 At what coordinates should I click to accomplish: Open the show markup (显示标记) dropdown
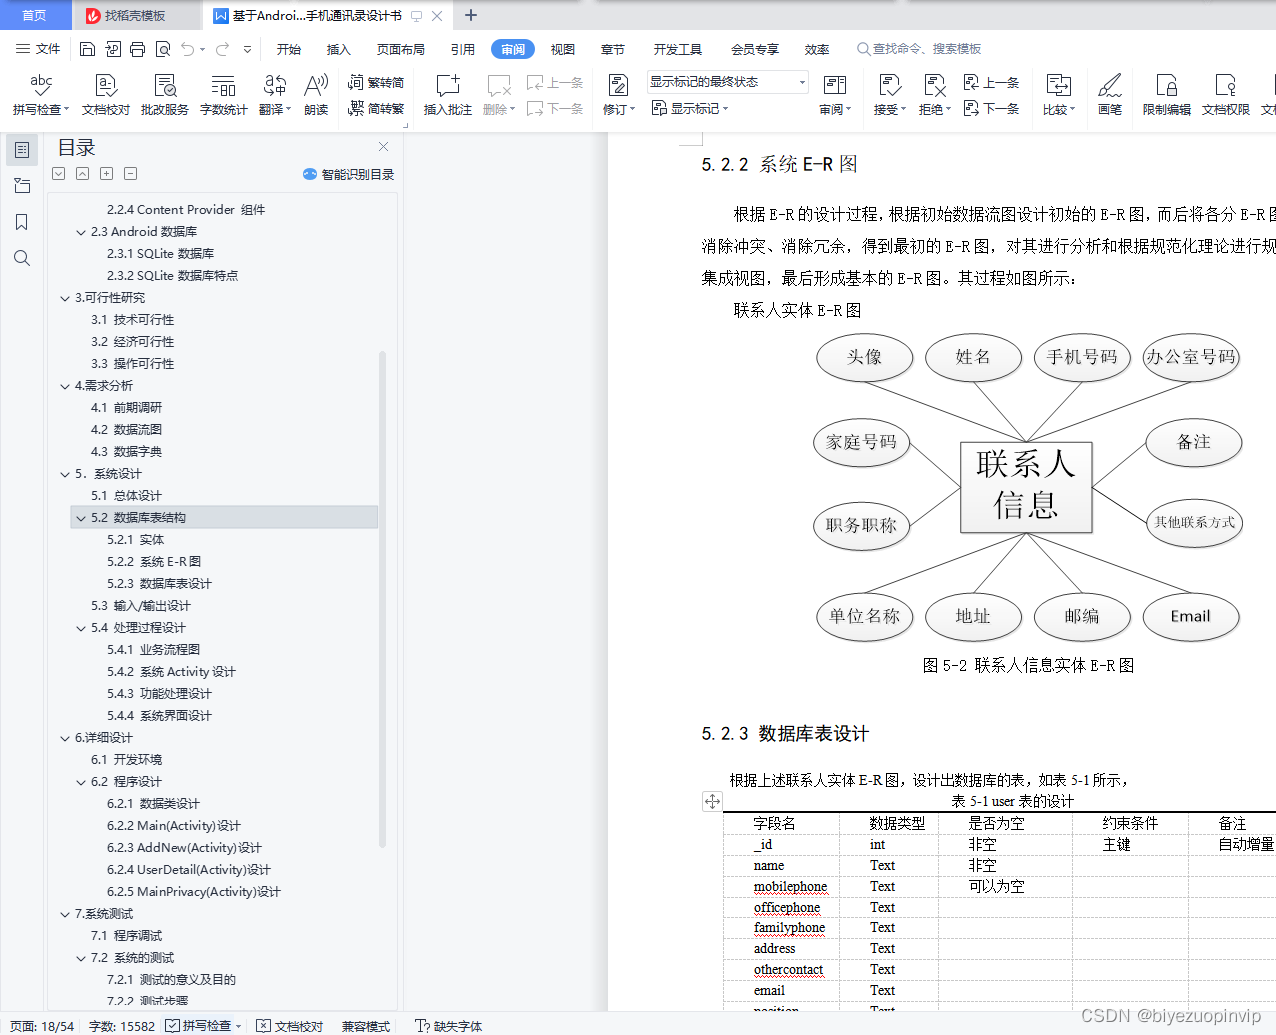(690, 108)
